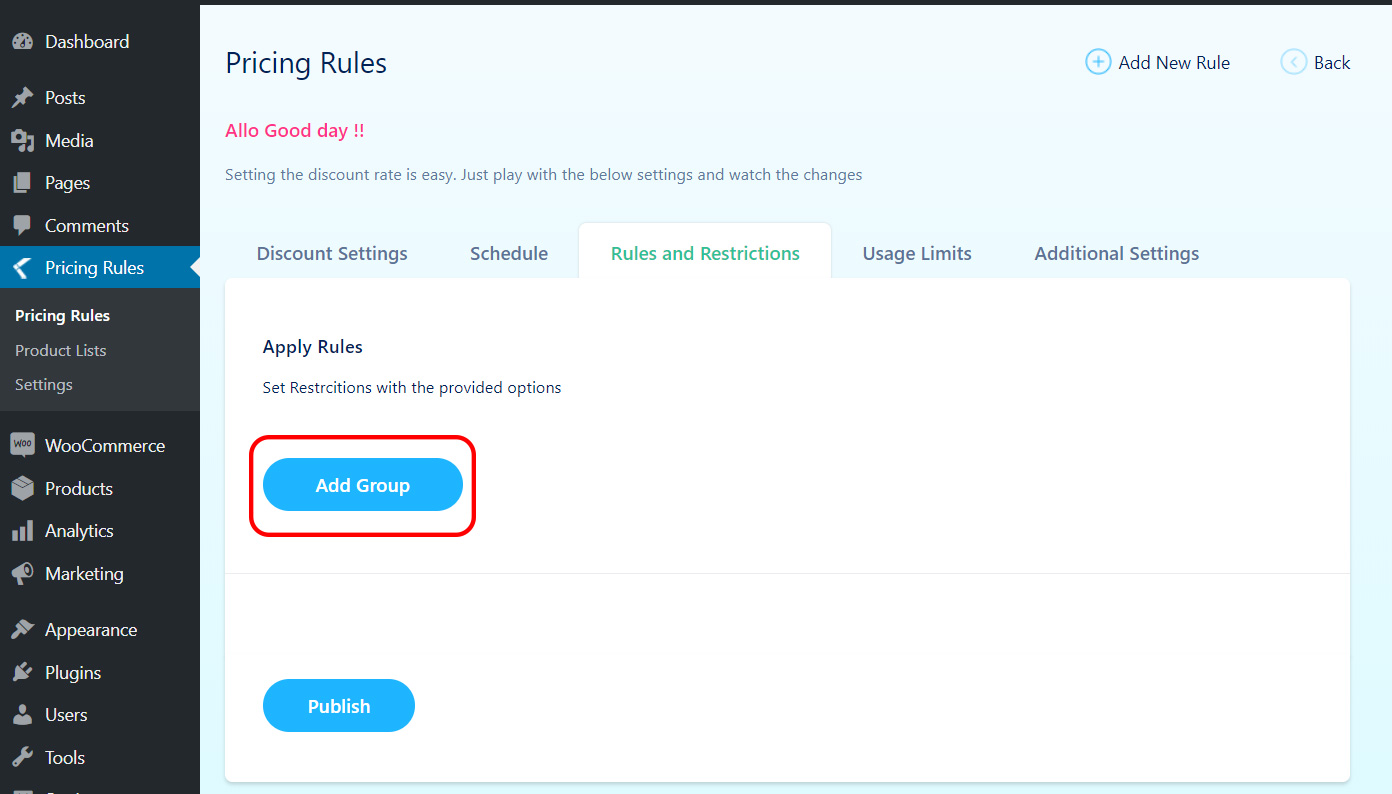1392x794 pixels.
Task: Click the WooCommerce logo icon
Action: coord(22,445)
